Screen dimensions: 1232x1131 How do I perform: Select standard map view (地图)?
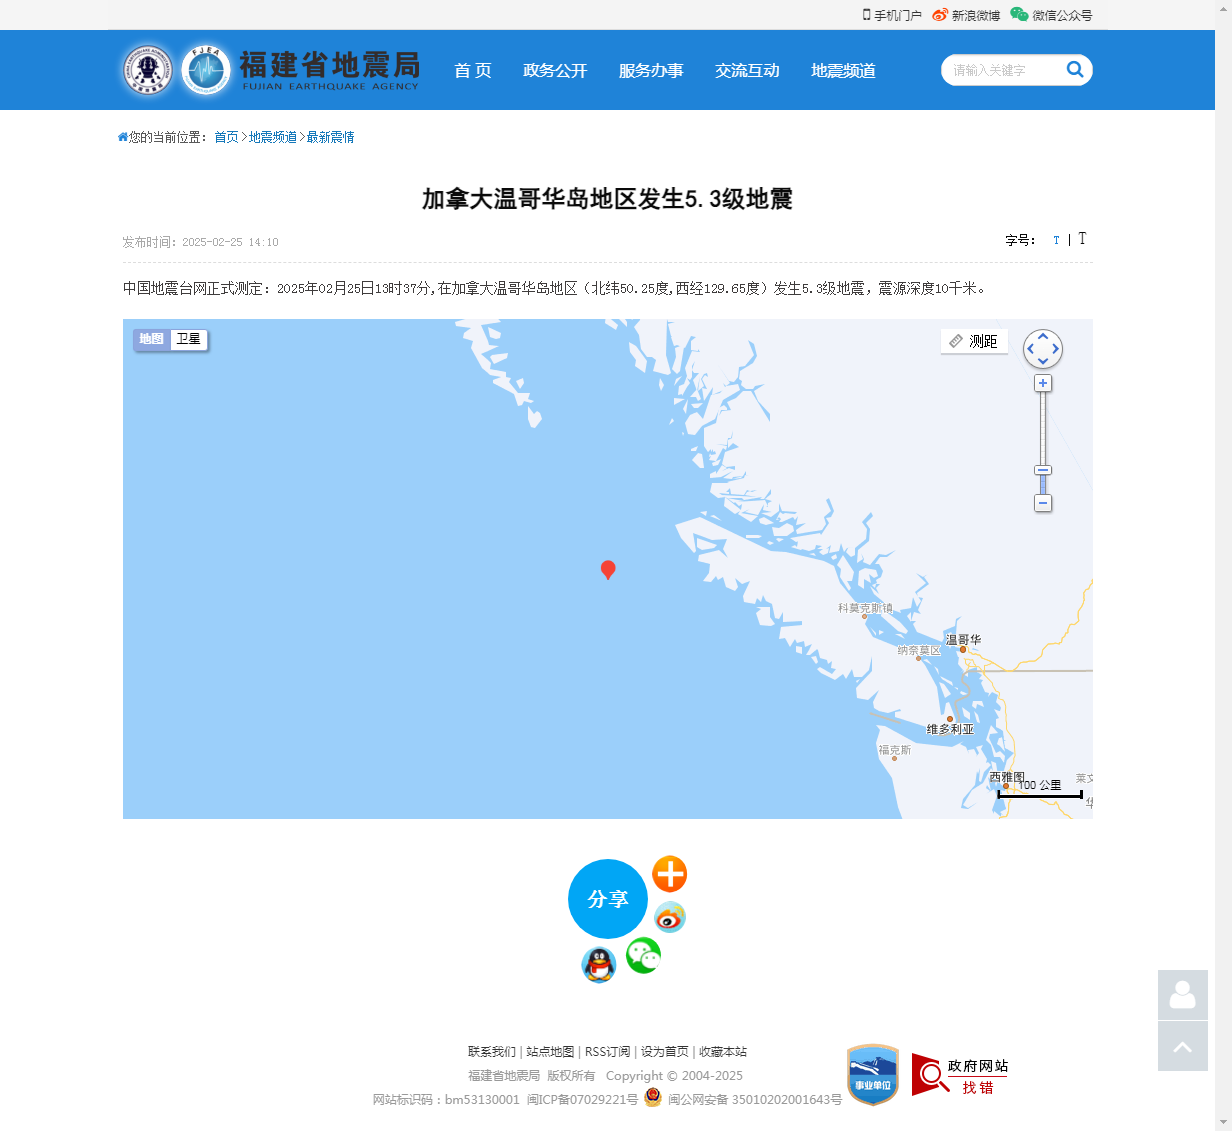click(152, 339)
